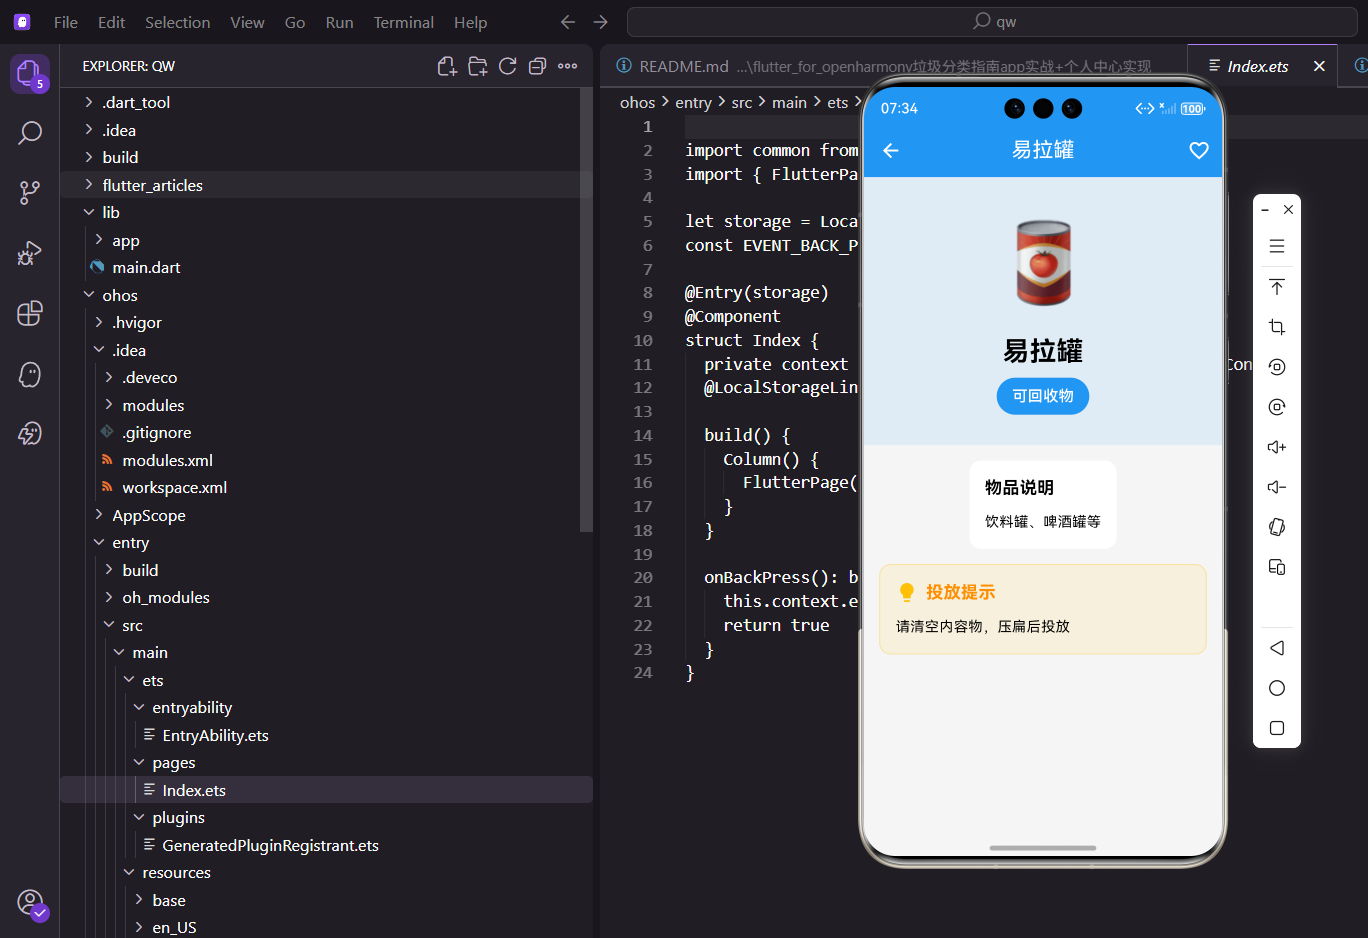
Task: Go forward using navigation arrow in title bar
Action: [x=600, y=22]
